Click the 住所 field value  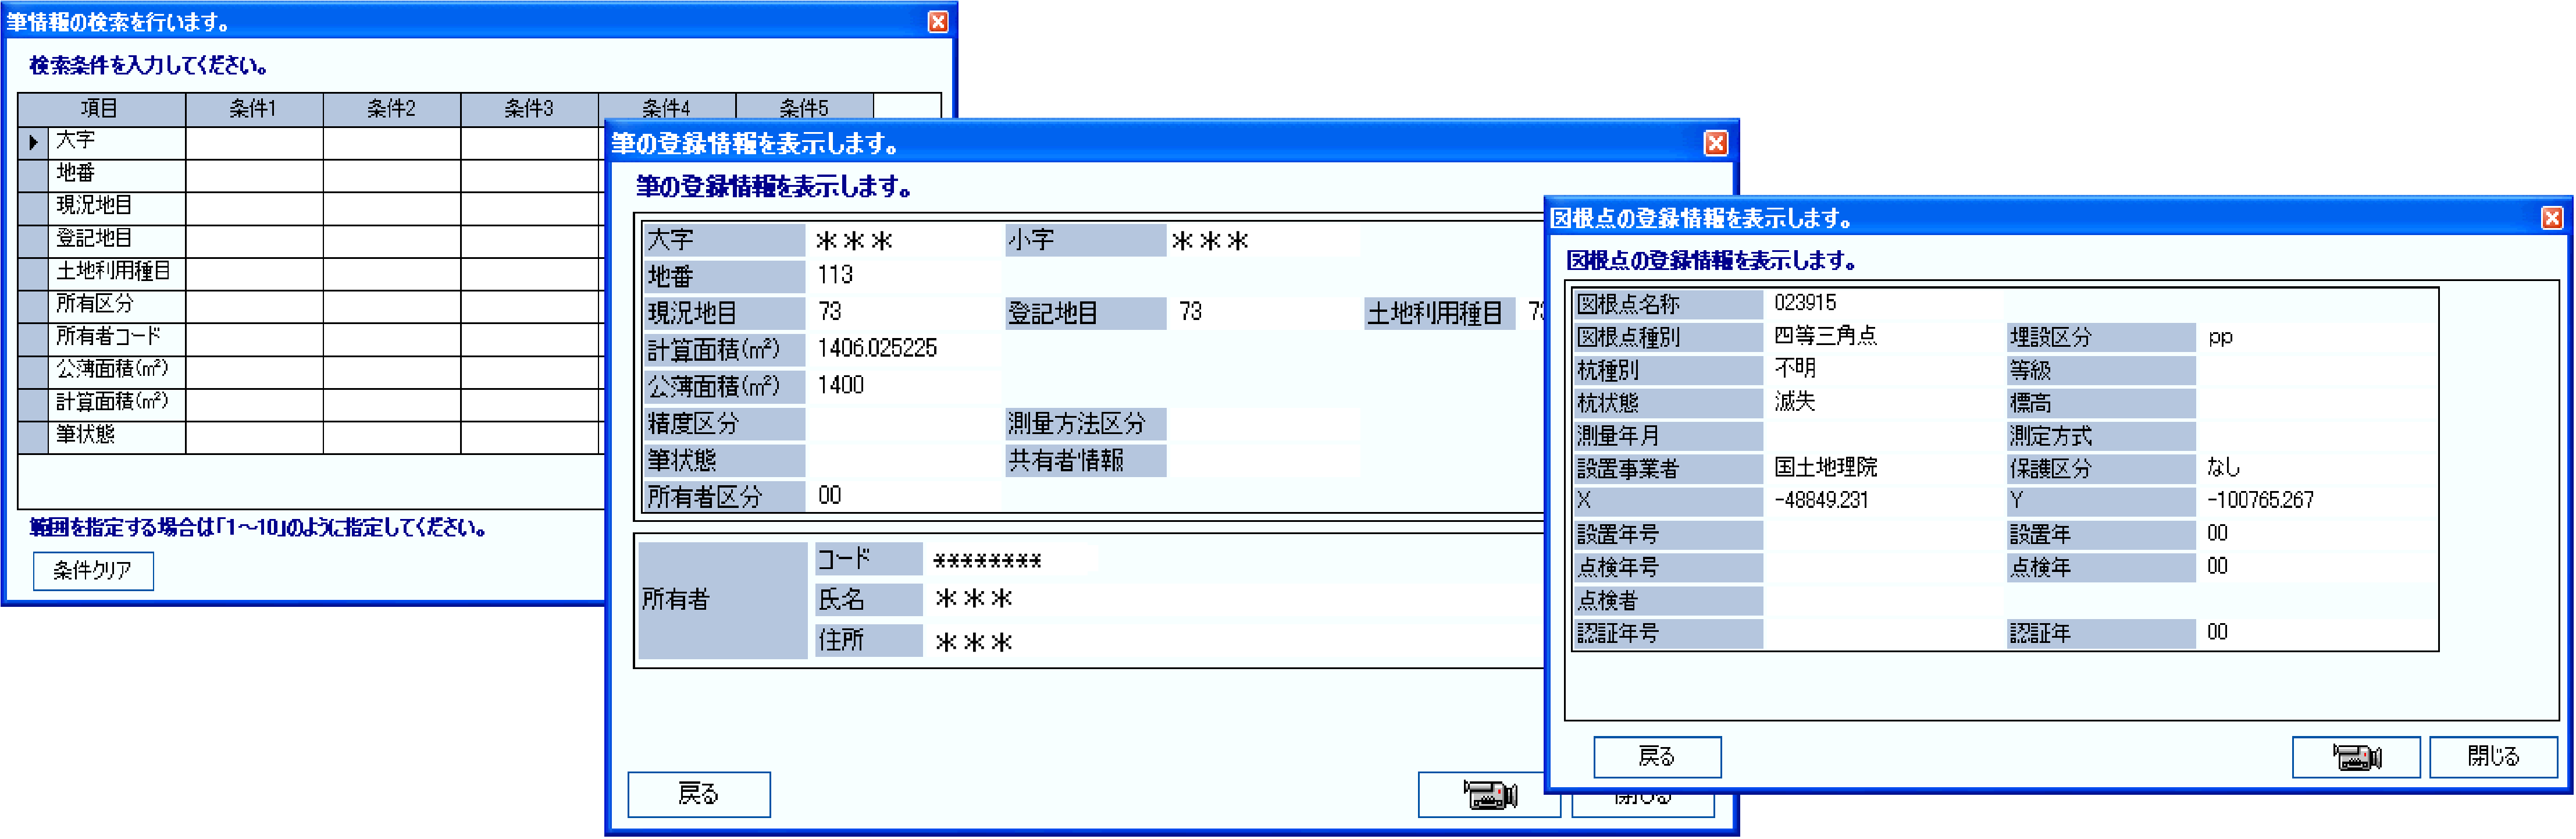[973, 642]
